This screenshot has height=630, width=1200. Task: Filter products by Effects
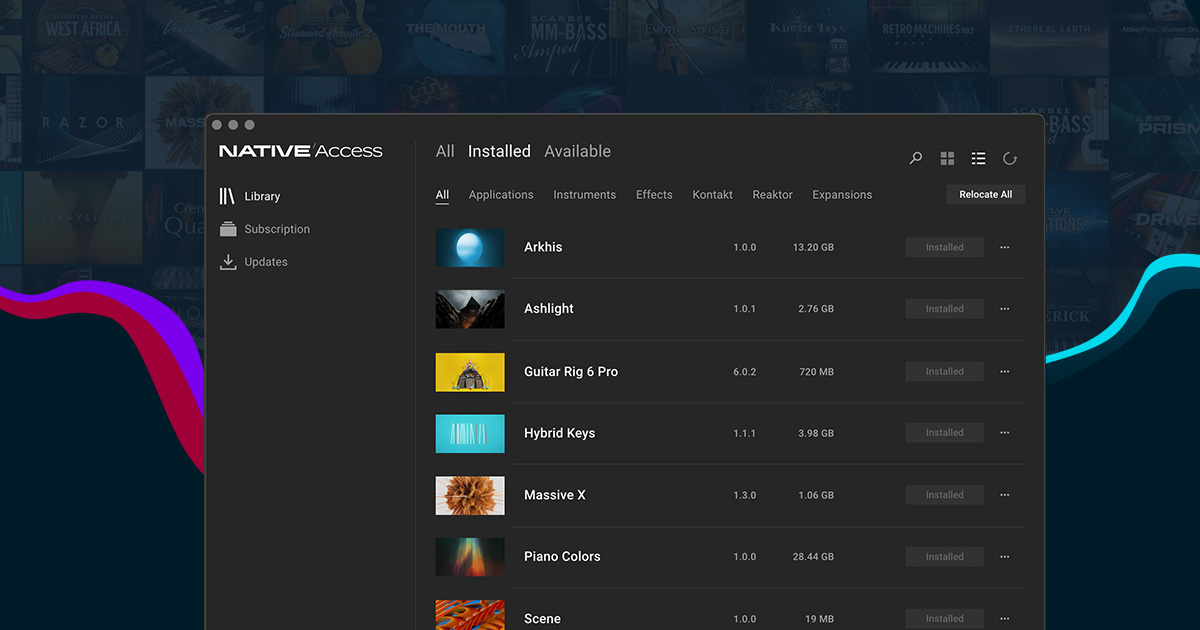coord(654,194)
